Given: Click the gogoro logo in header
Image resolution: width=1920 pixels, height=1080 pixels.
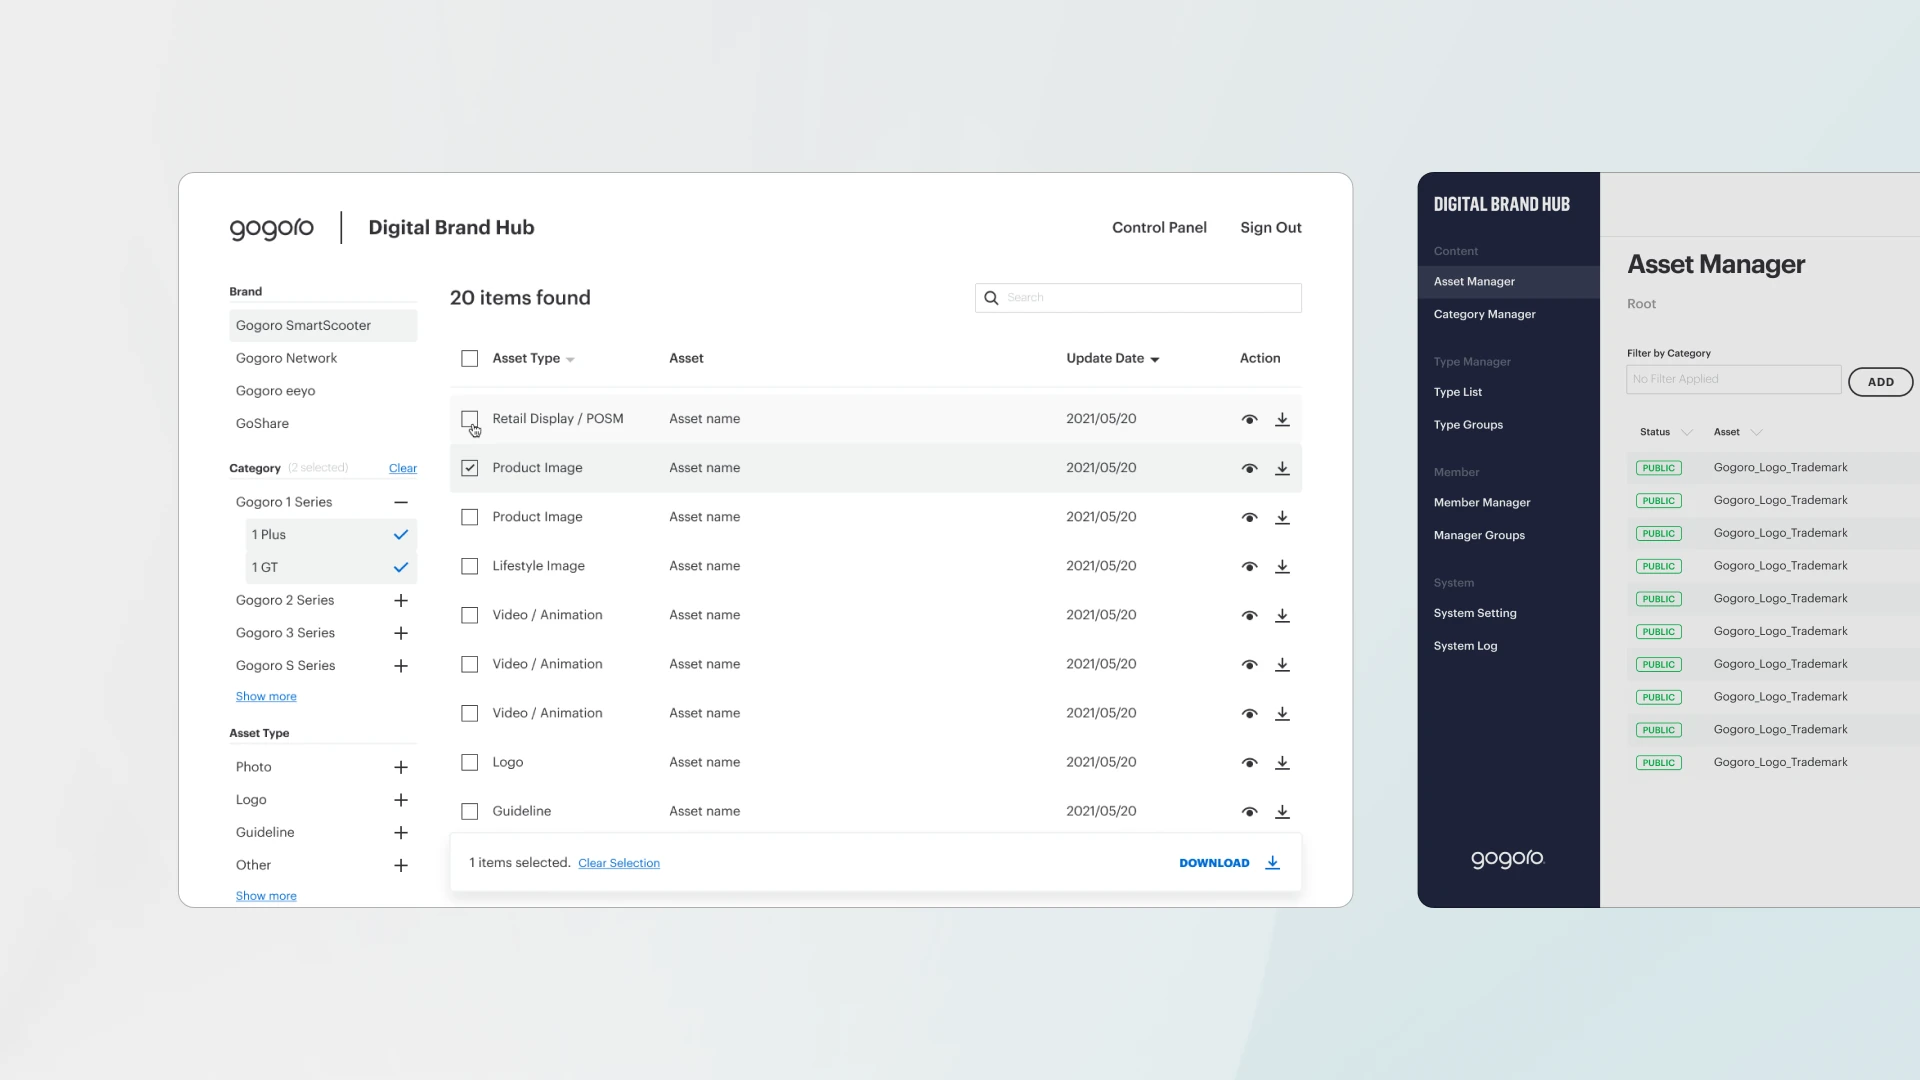Looking at the screenshot, I should point(271,228).
